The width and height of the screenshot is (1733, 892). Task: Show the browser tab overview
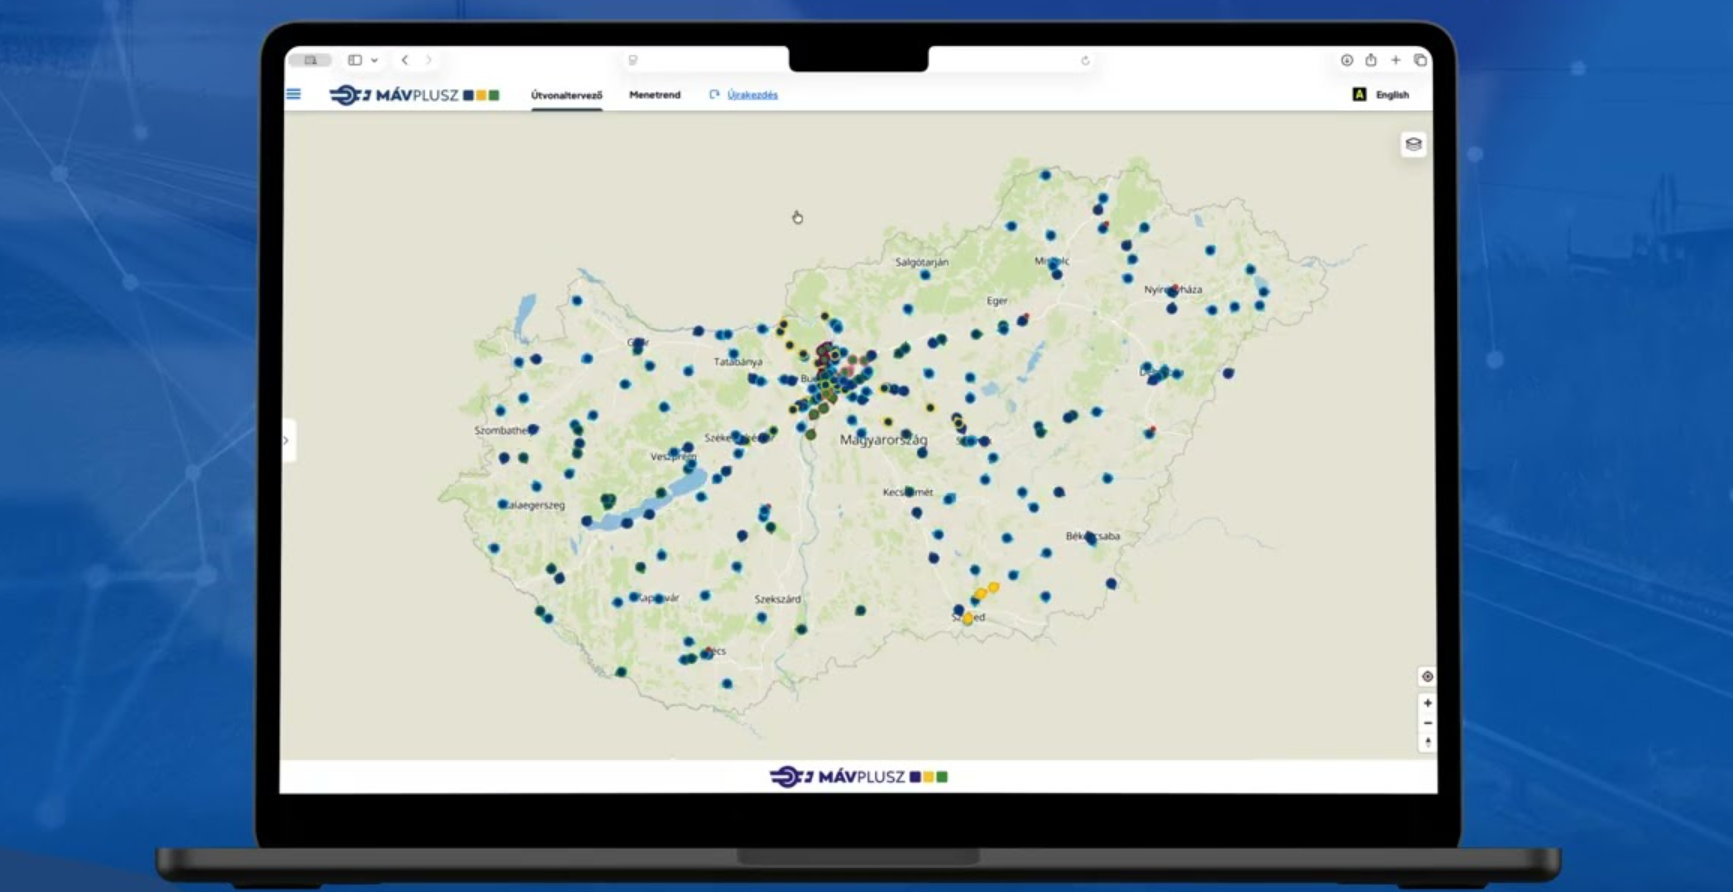pos(1420,60)
